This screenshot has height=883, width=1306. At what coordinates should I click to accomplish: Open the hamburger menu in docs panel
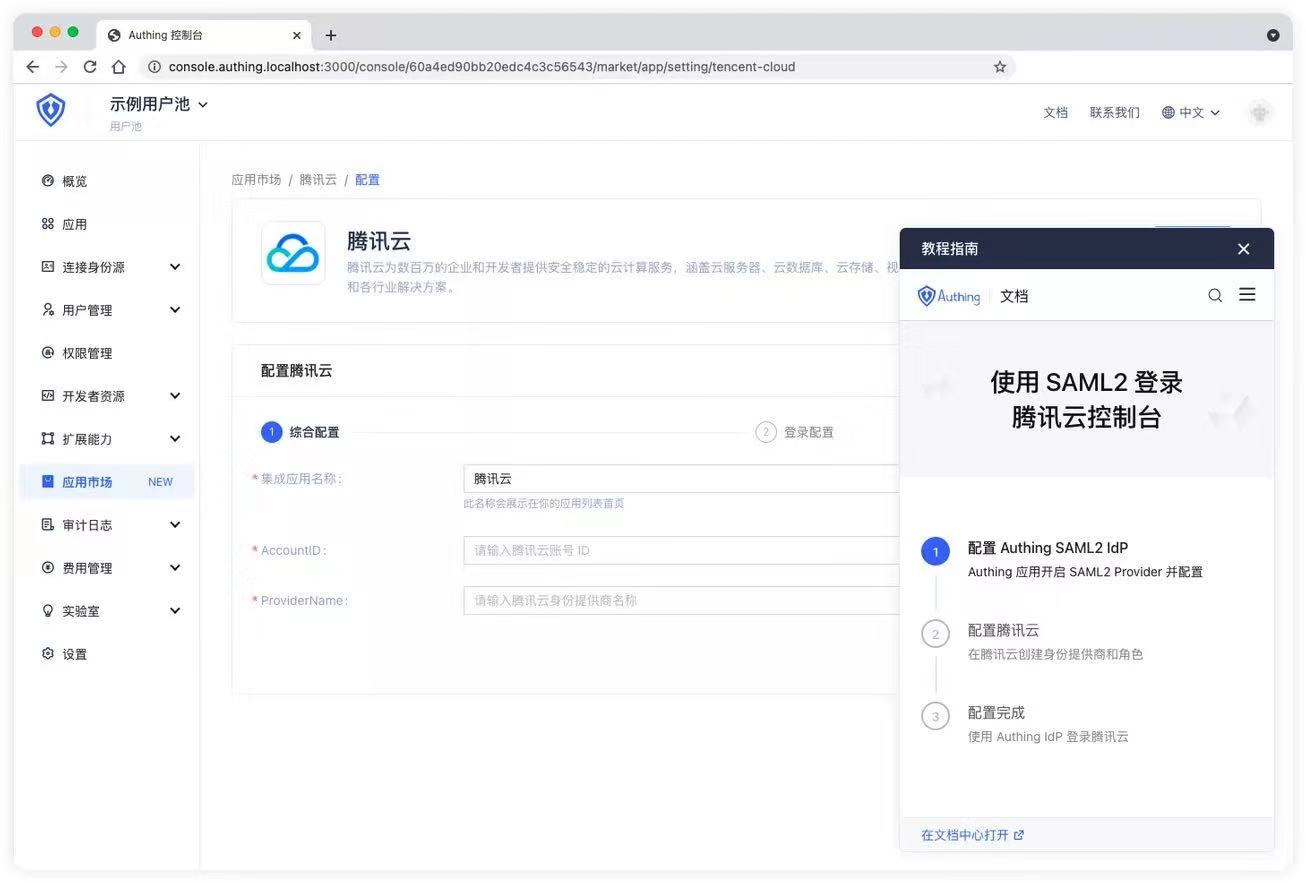[1247, 295]
